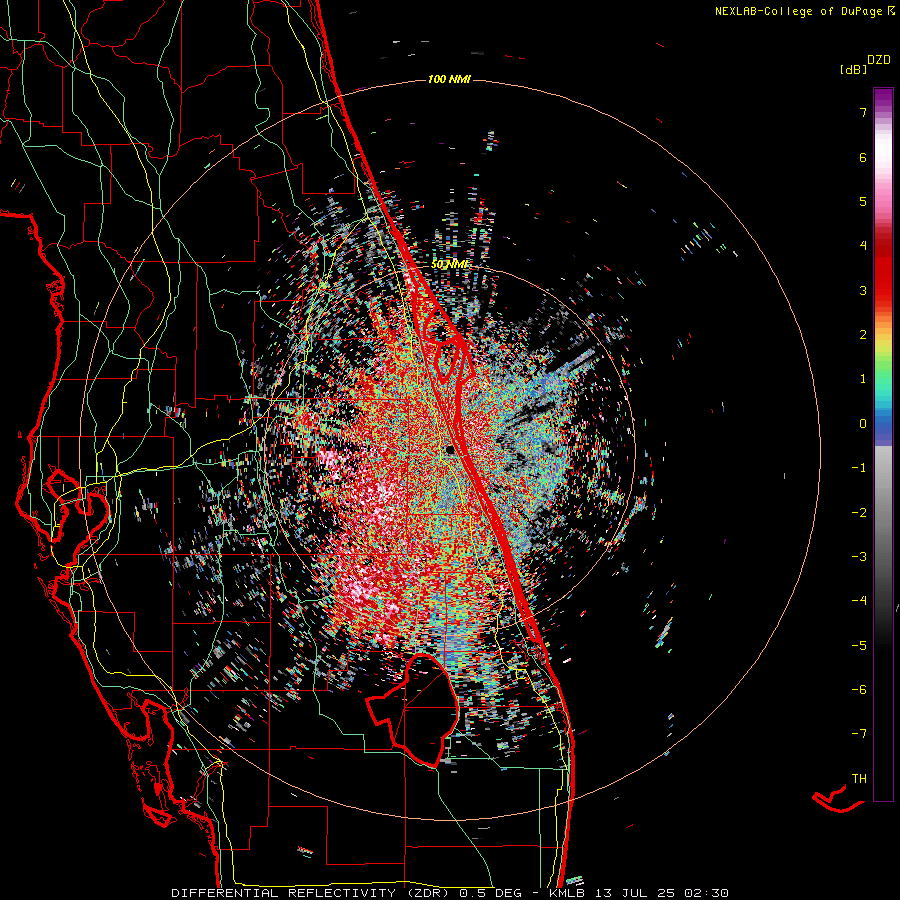Click the -4 value on the scale
The width and height of the screenshot is (900, 900).
pyautogui.click(x=859, y=601)
